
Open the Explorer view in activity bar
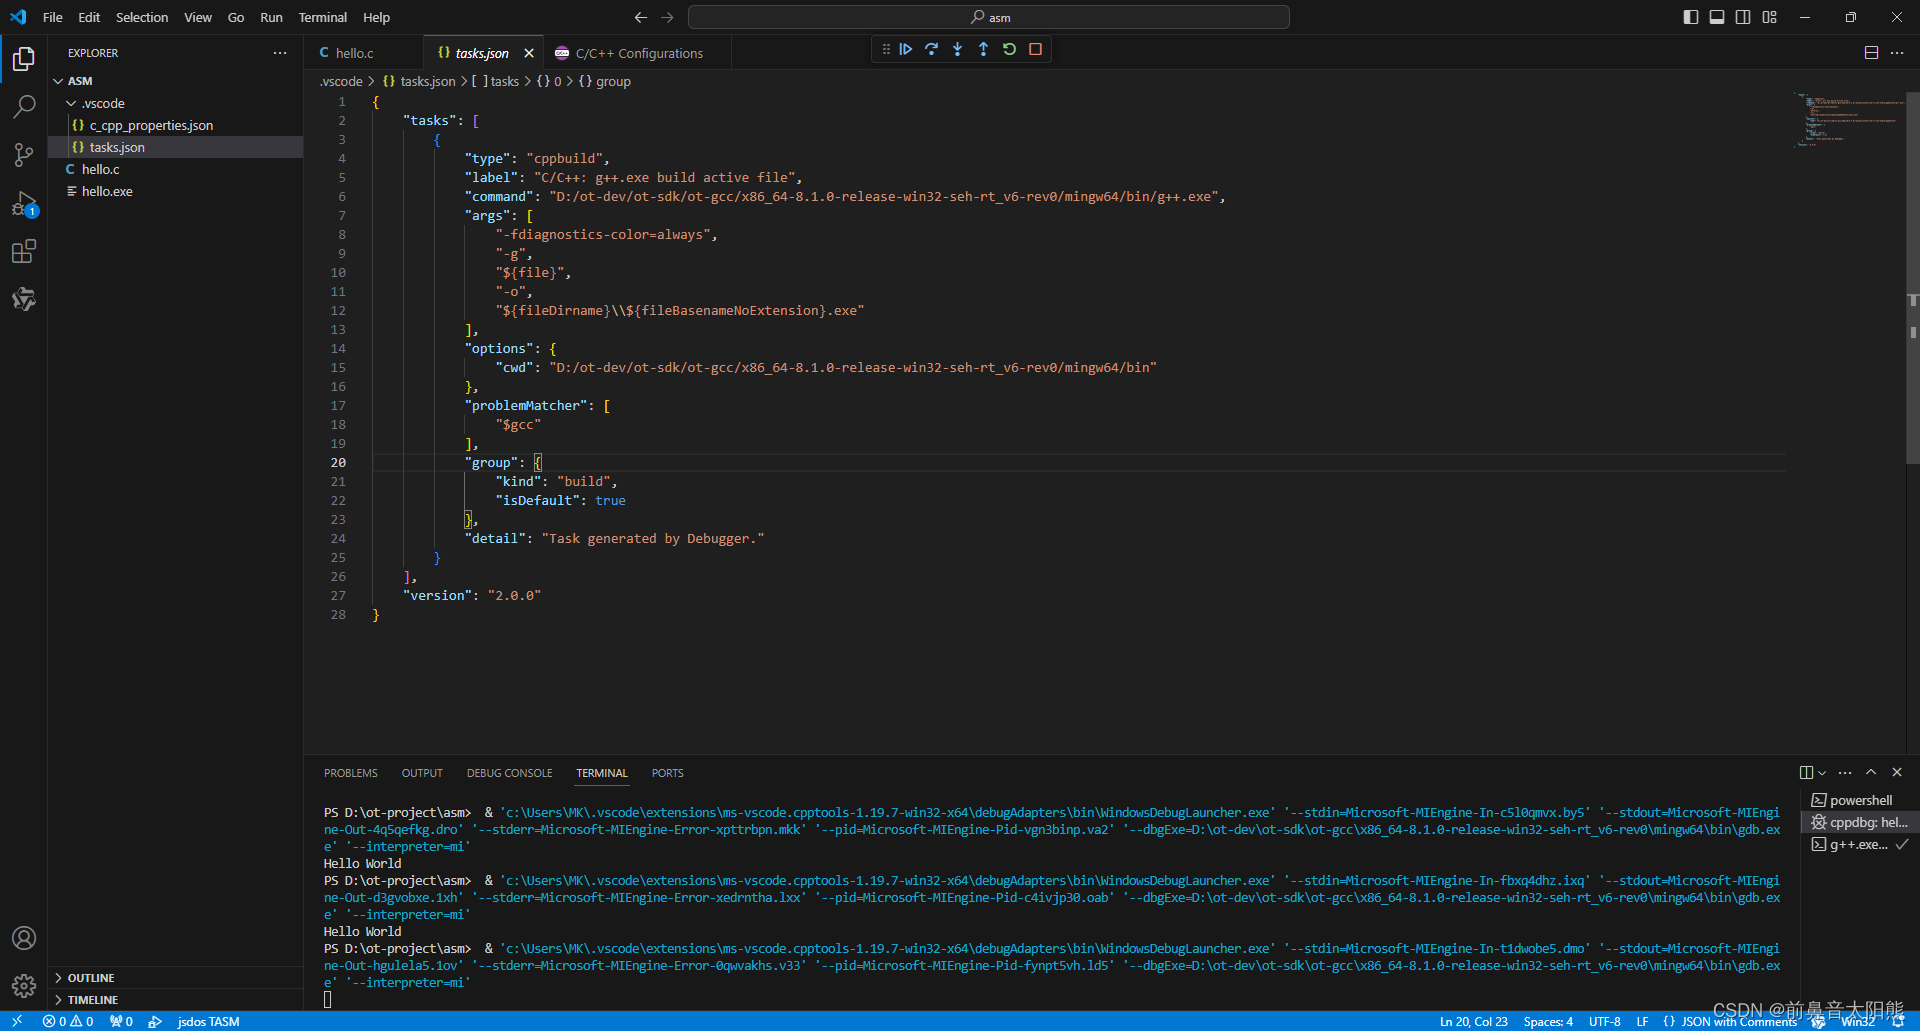click(24, 59)
